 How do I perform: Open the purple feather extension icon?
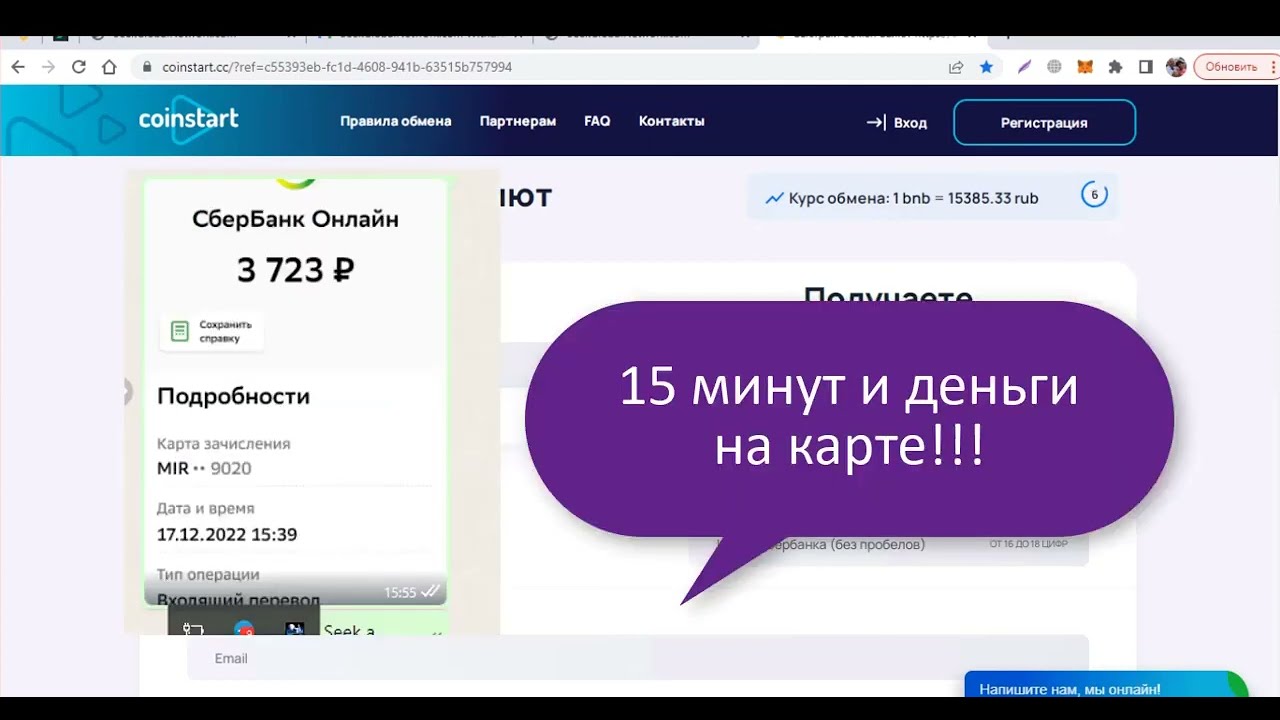click(1024, 67)
